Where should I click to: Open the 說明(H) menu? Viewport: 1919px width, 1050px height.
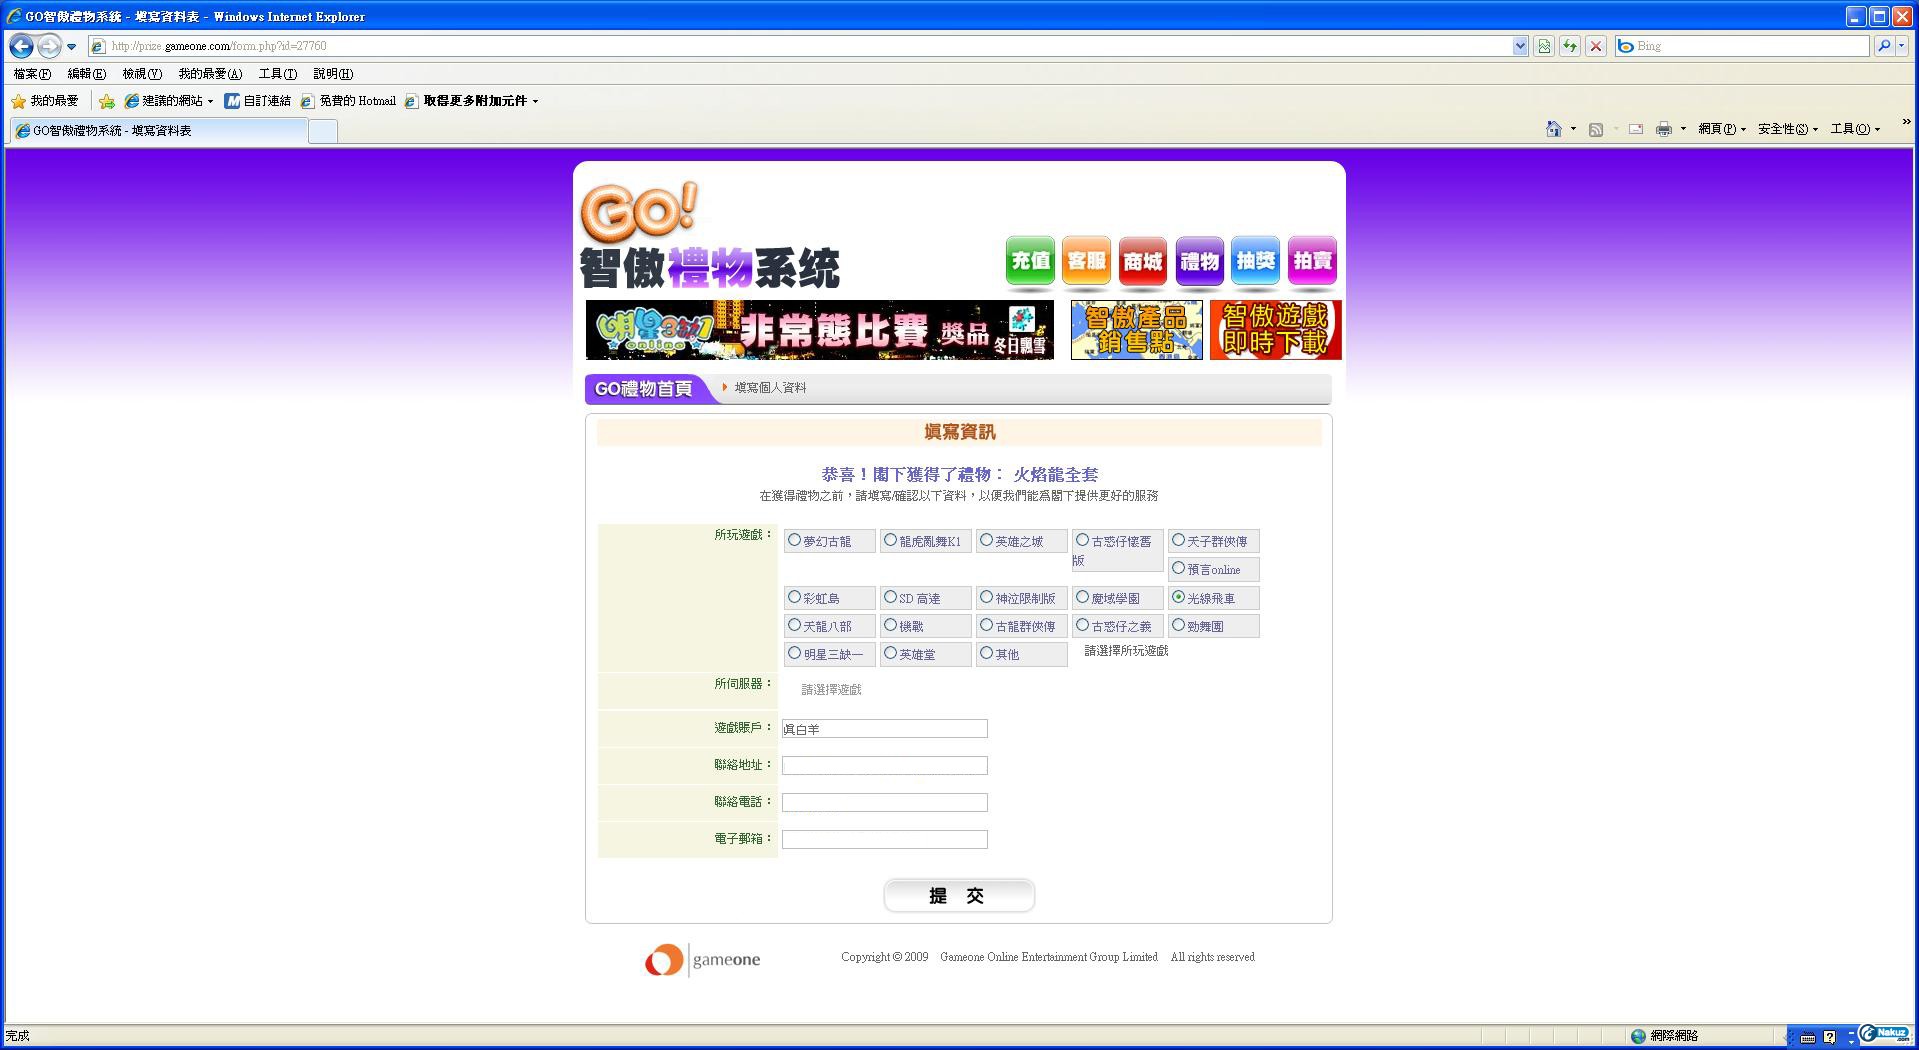333,74
